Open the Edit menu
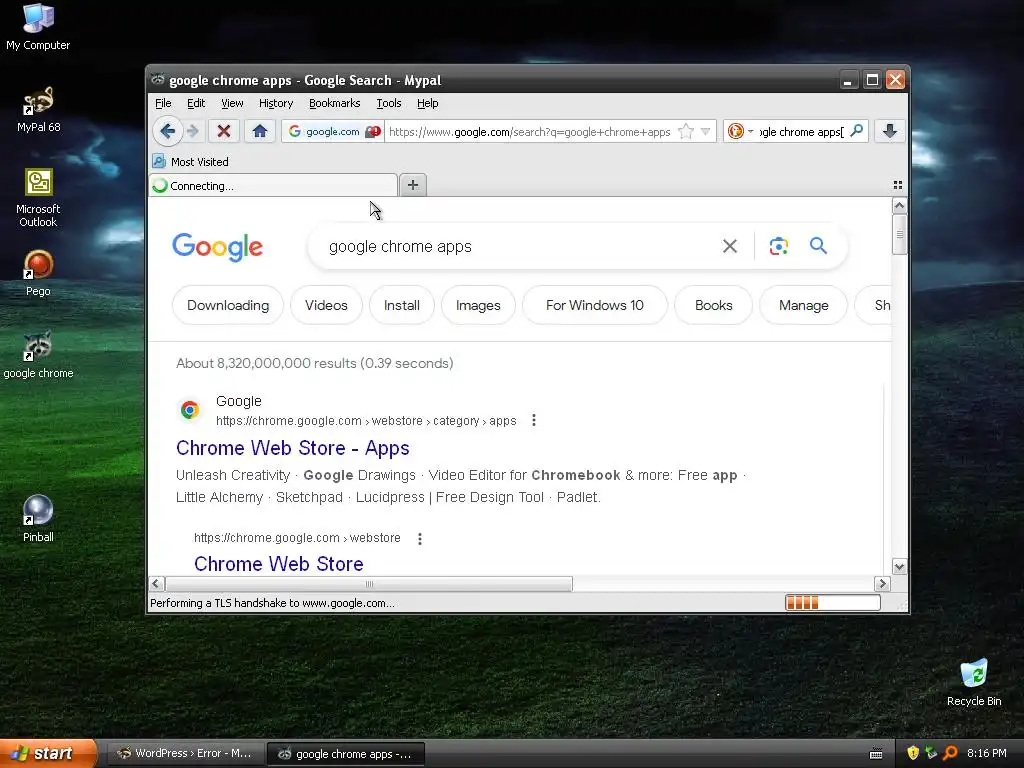This screenshot has height=768, width=1024. (196, 103)
